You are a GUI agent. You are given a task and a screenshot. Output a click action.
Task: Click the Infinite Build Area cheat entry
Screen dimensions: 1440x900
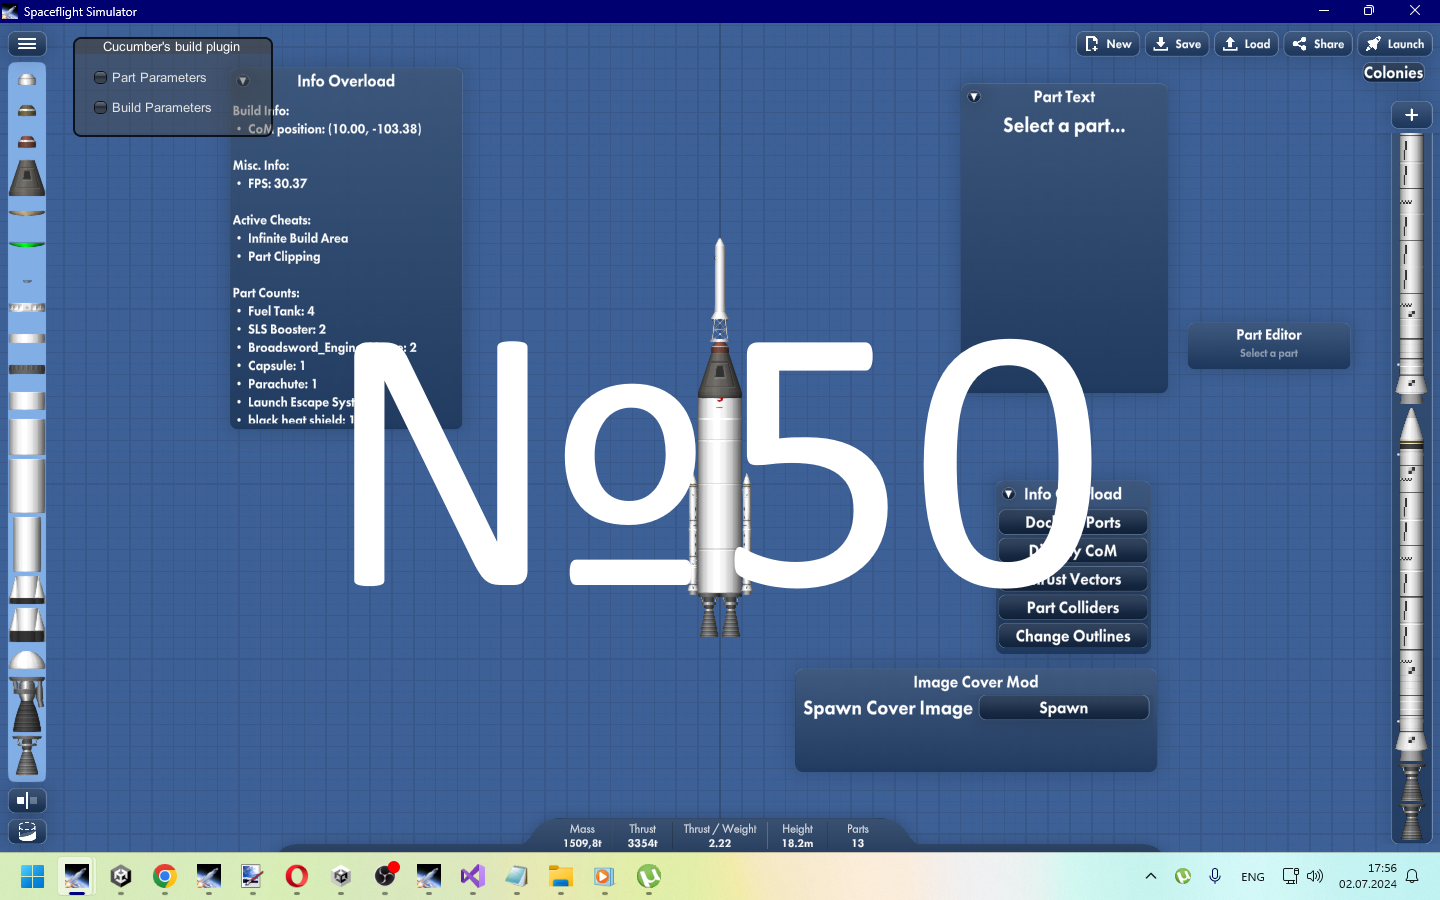tap(298, 238)
